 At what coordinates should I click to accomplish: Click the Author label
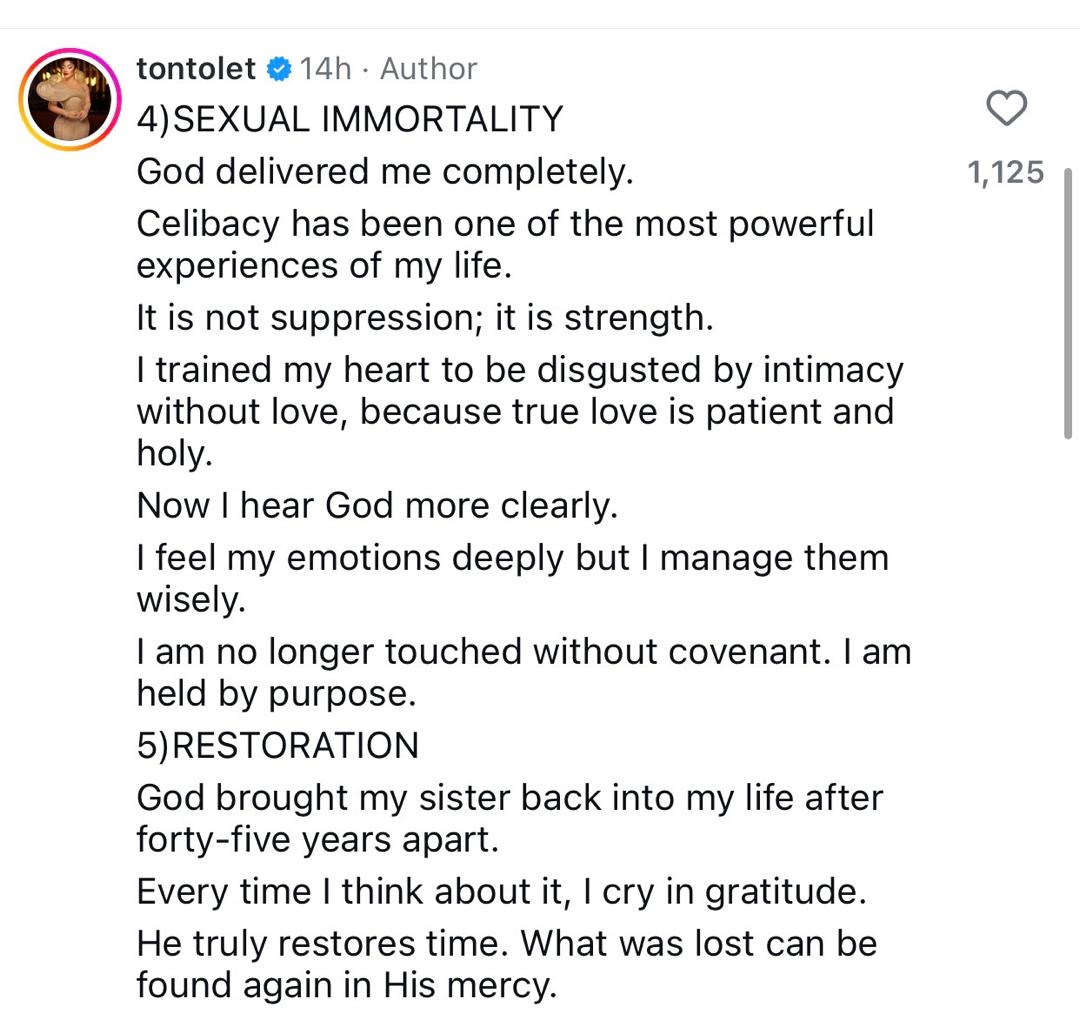click(428, 69)
